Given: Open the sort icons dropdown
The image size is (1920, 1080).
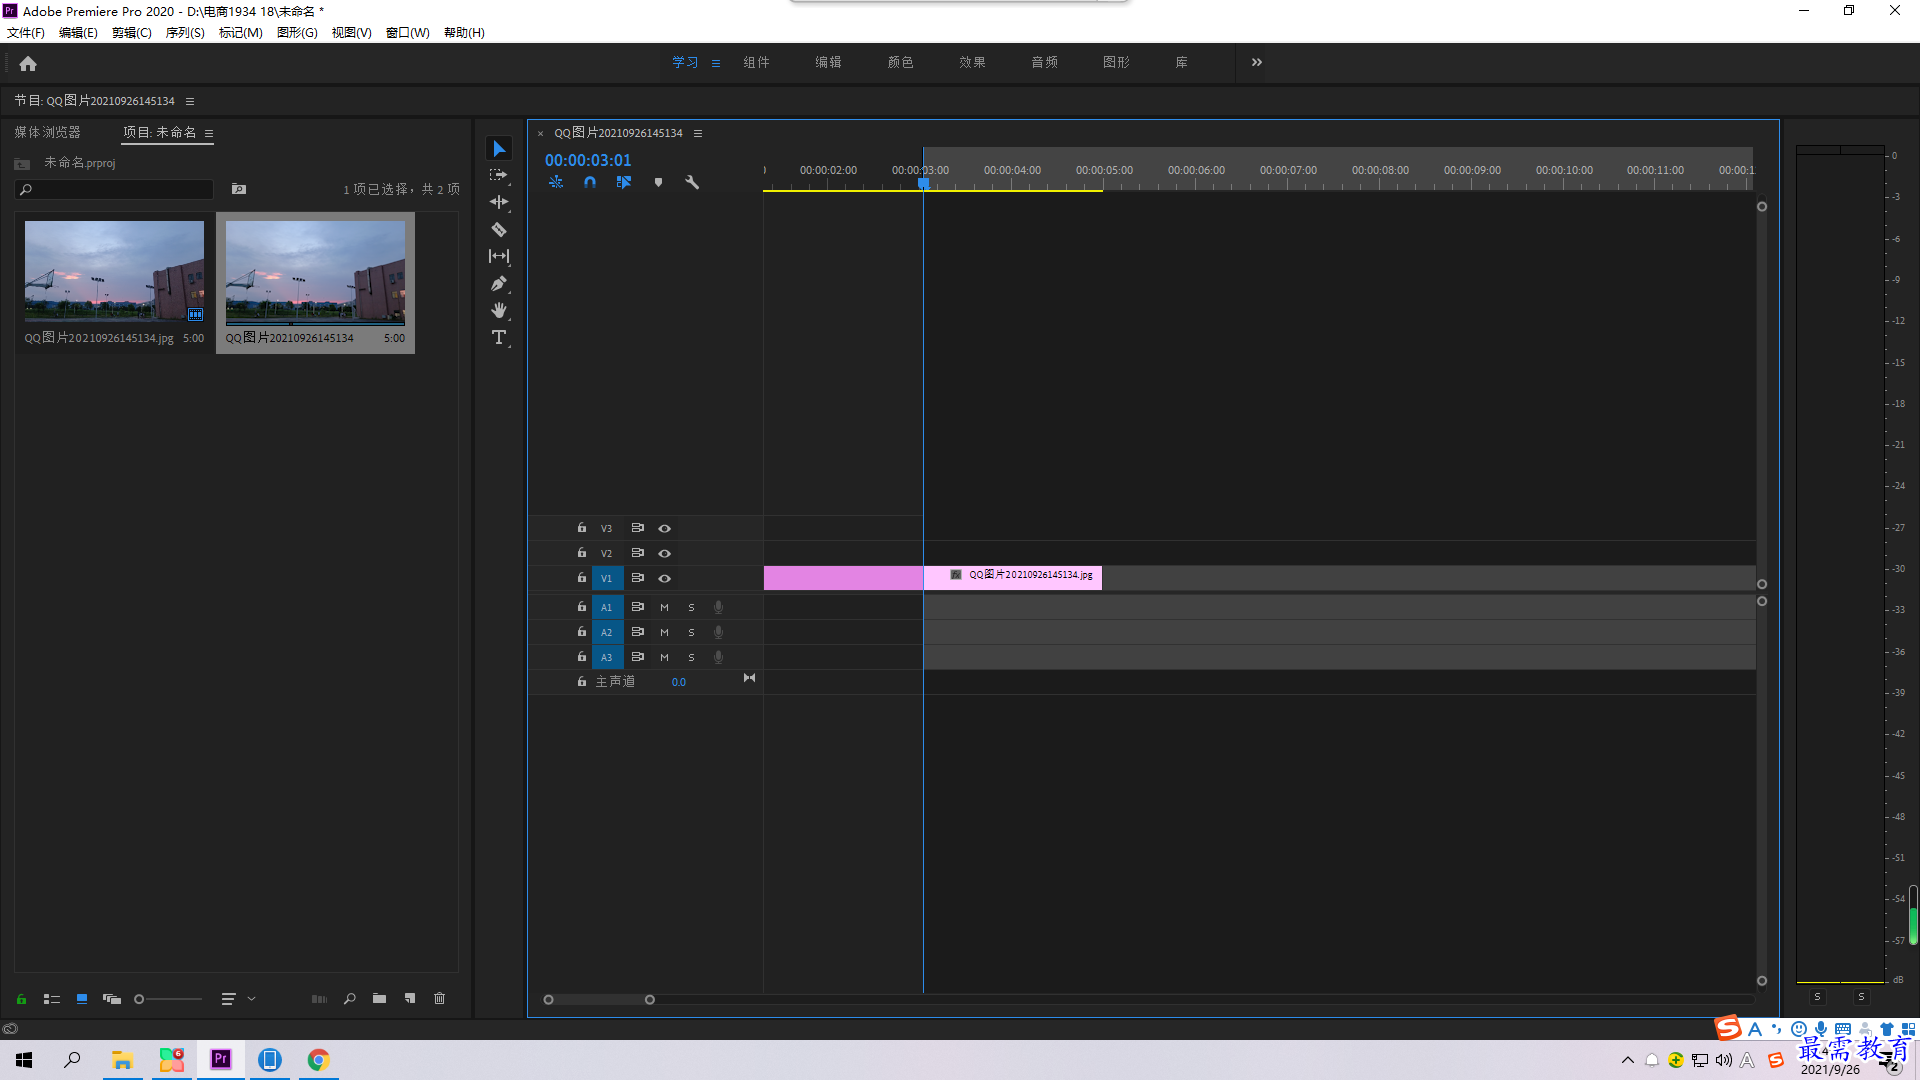Looking at the screenshot, I should (x=237, y=998).
